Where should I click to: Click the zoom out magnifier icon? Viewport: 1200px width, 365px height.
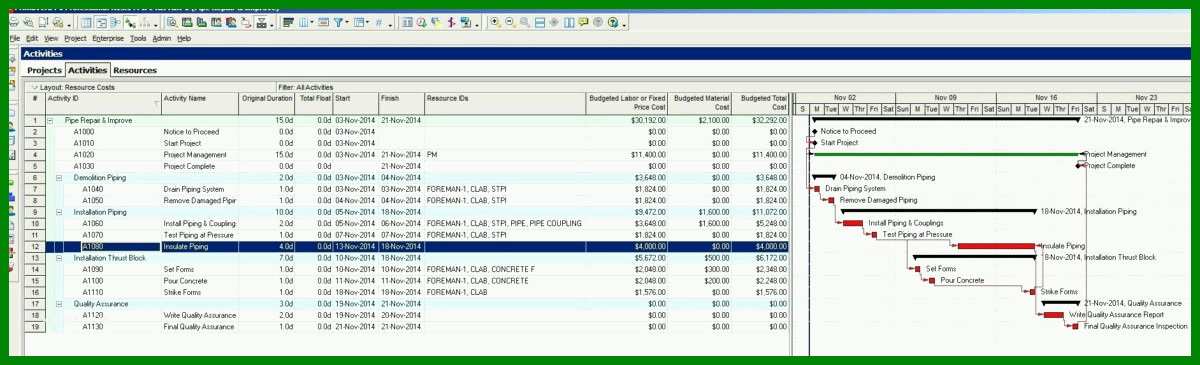(x=509, y=21)
